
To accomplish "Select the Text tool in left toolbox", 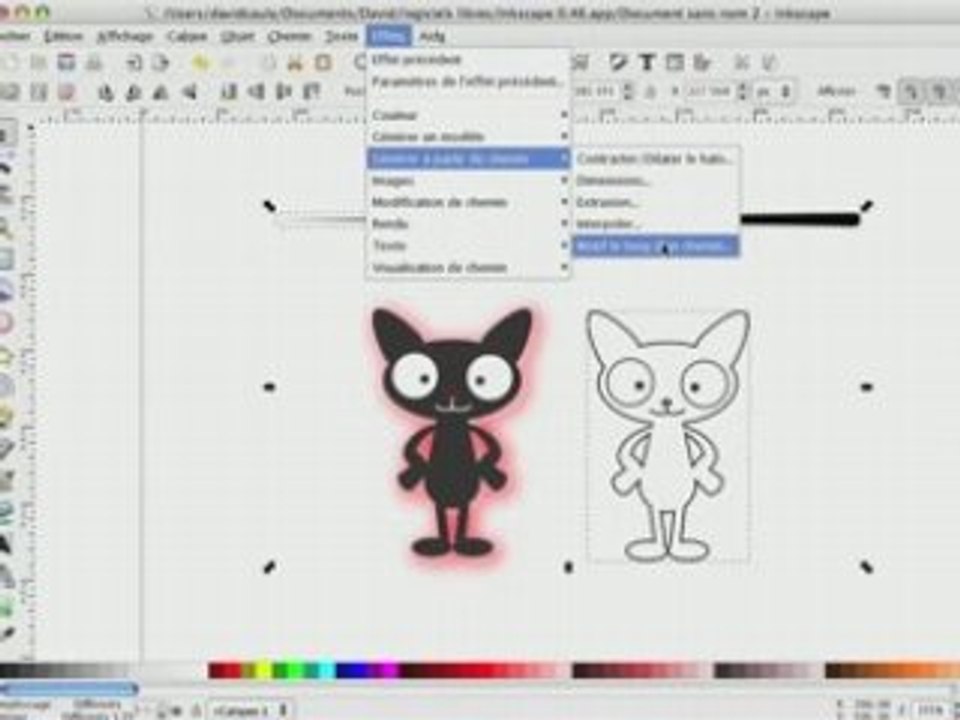I will pyautogui.click(x=6, y=542).
